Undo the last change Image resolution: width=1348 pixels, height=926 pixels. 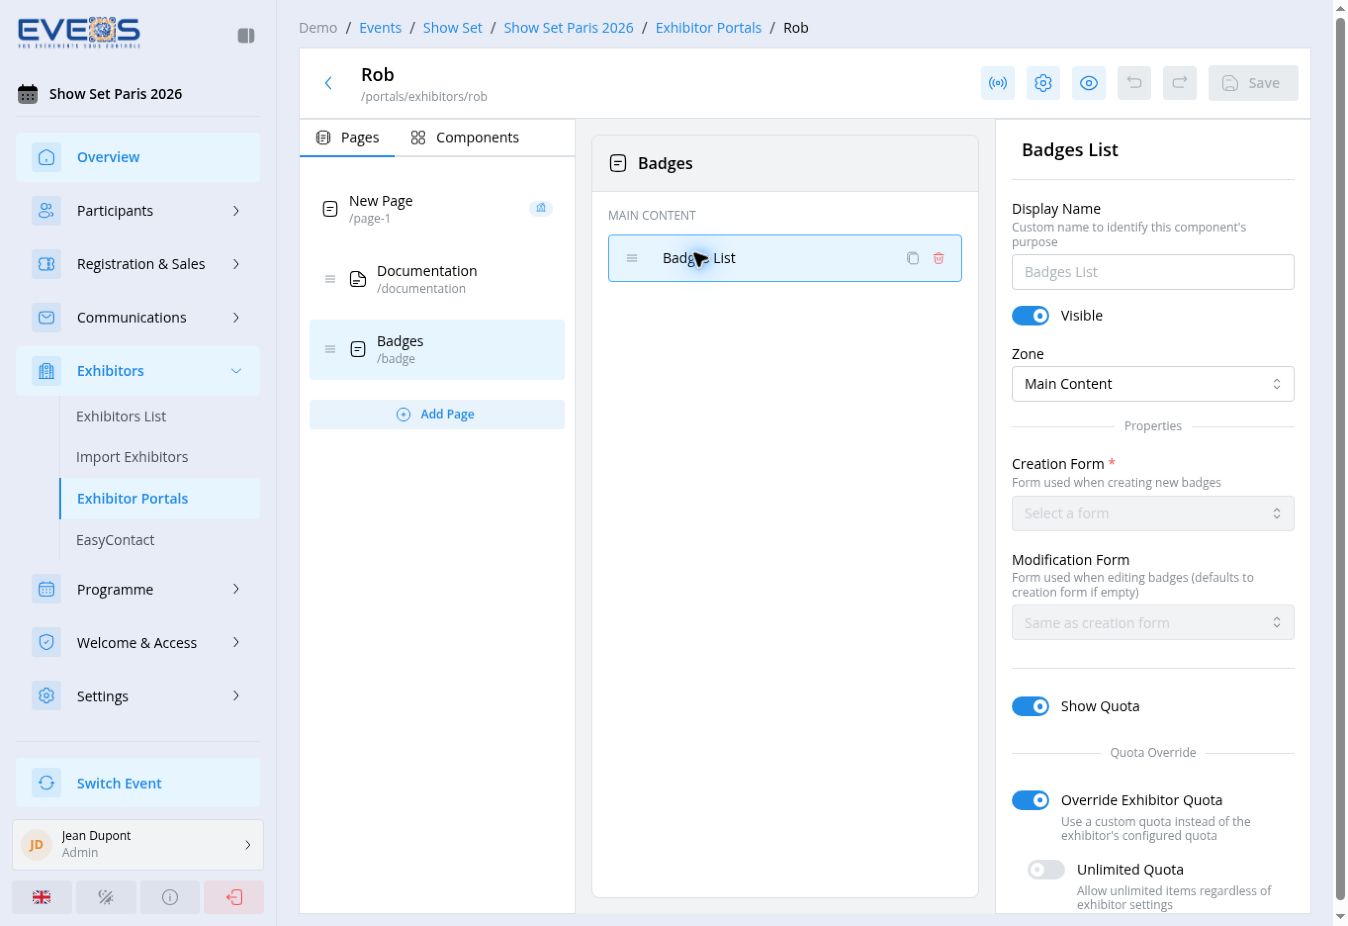click(1134, 83)
